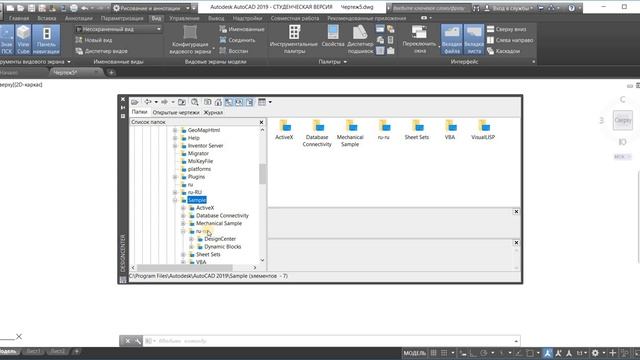This screenshot has height=360, width=640.
Task: Switch to Открытые чертежи tab
Action: (176, 112)
